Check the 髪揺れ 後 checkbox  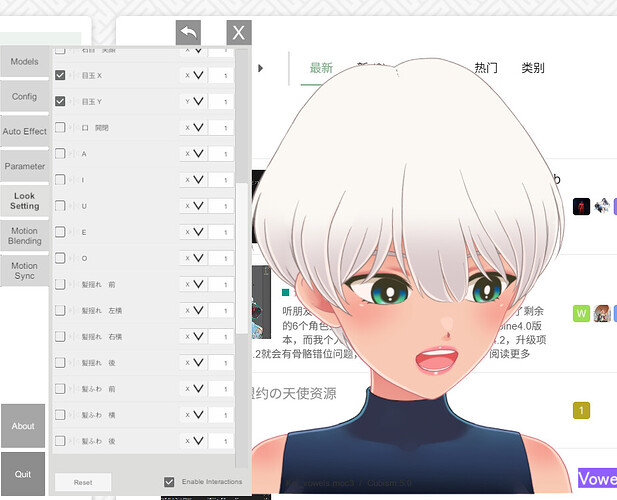coord(60,362)
